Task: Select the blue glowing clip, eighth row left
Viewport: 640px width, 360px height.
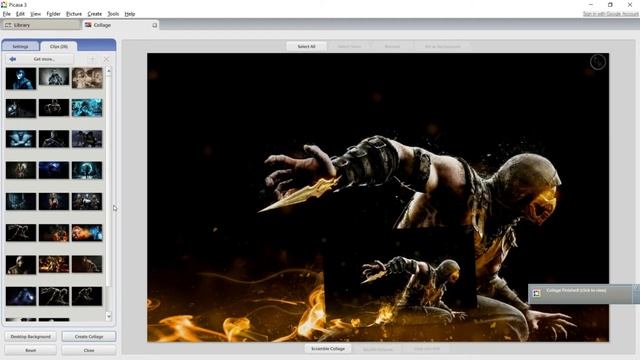Action: click(21, 296)
